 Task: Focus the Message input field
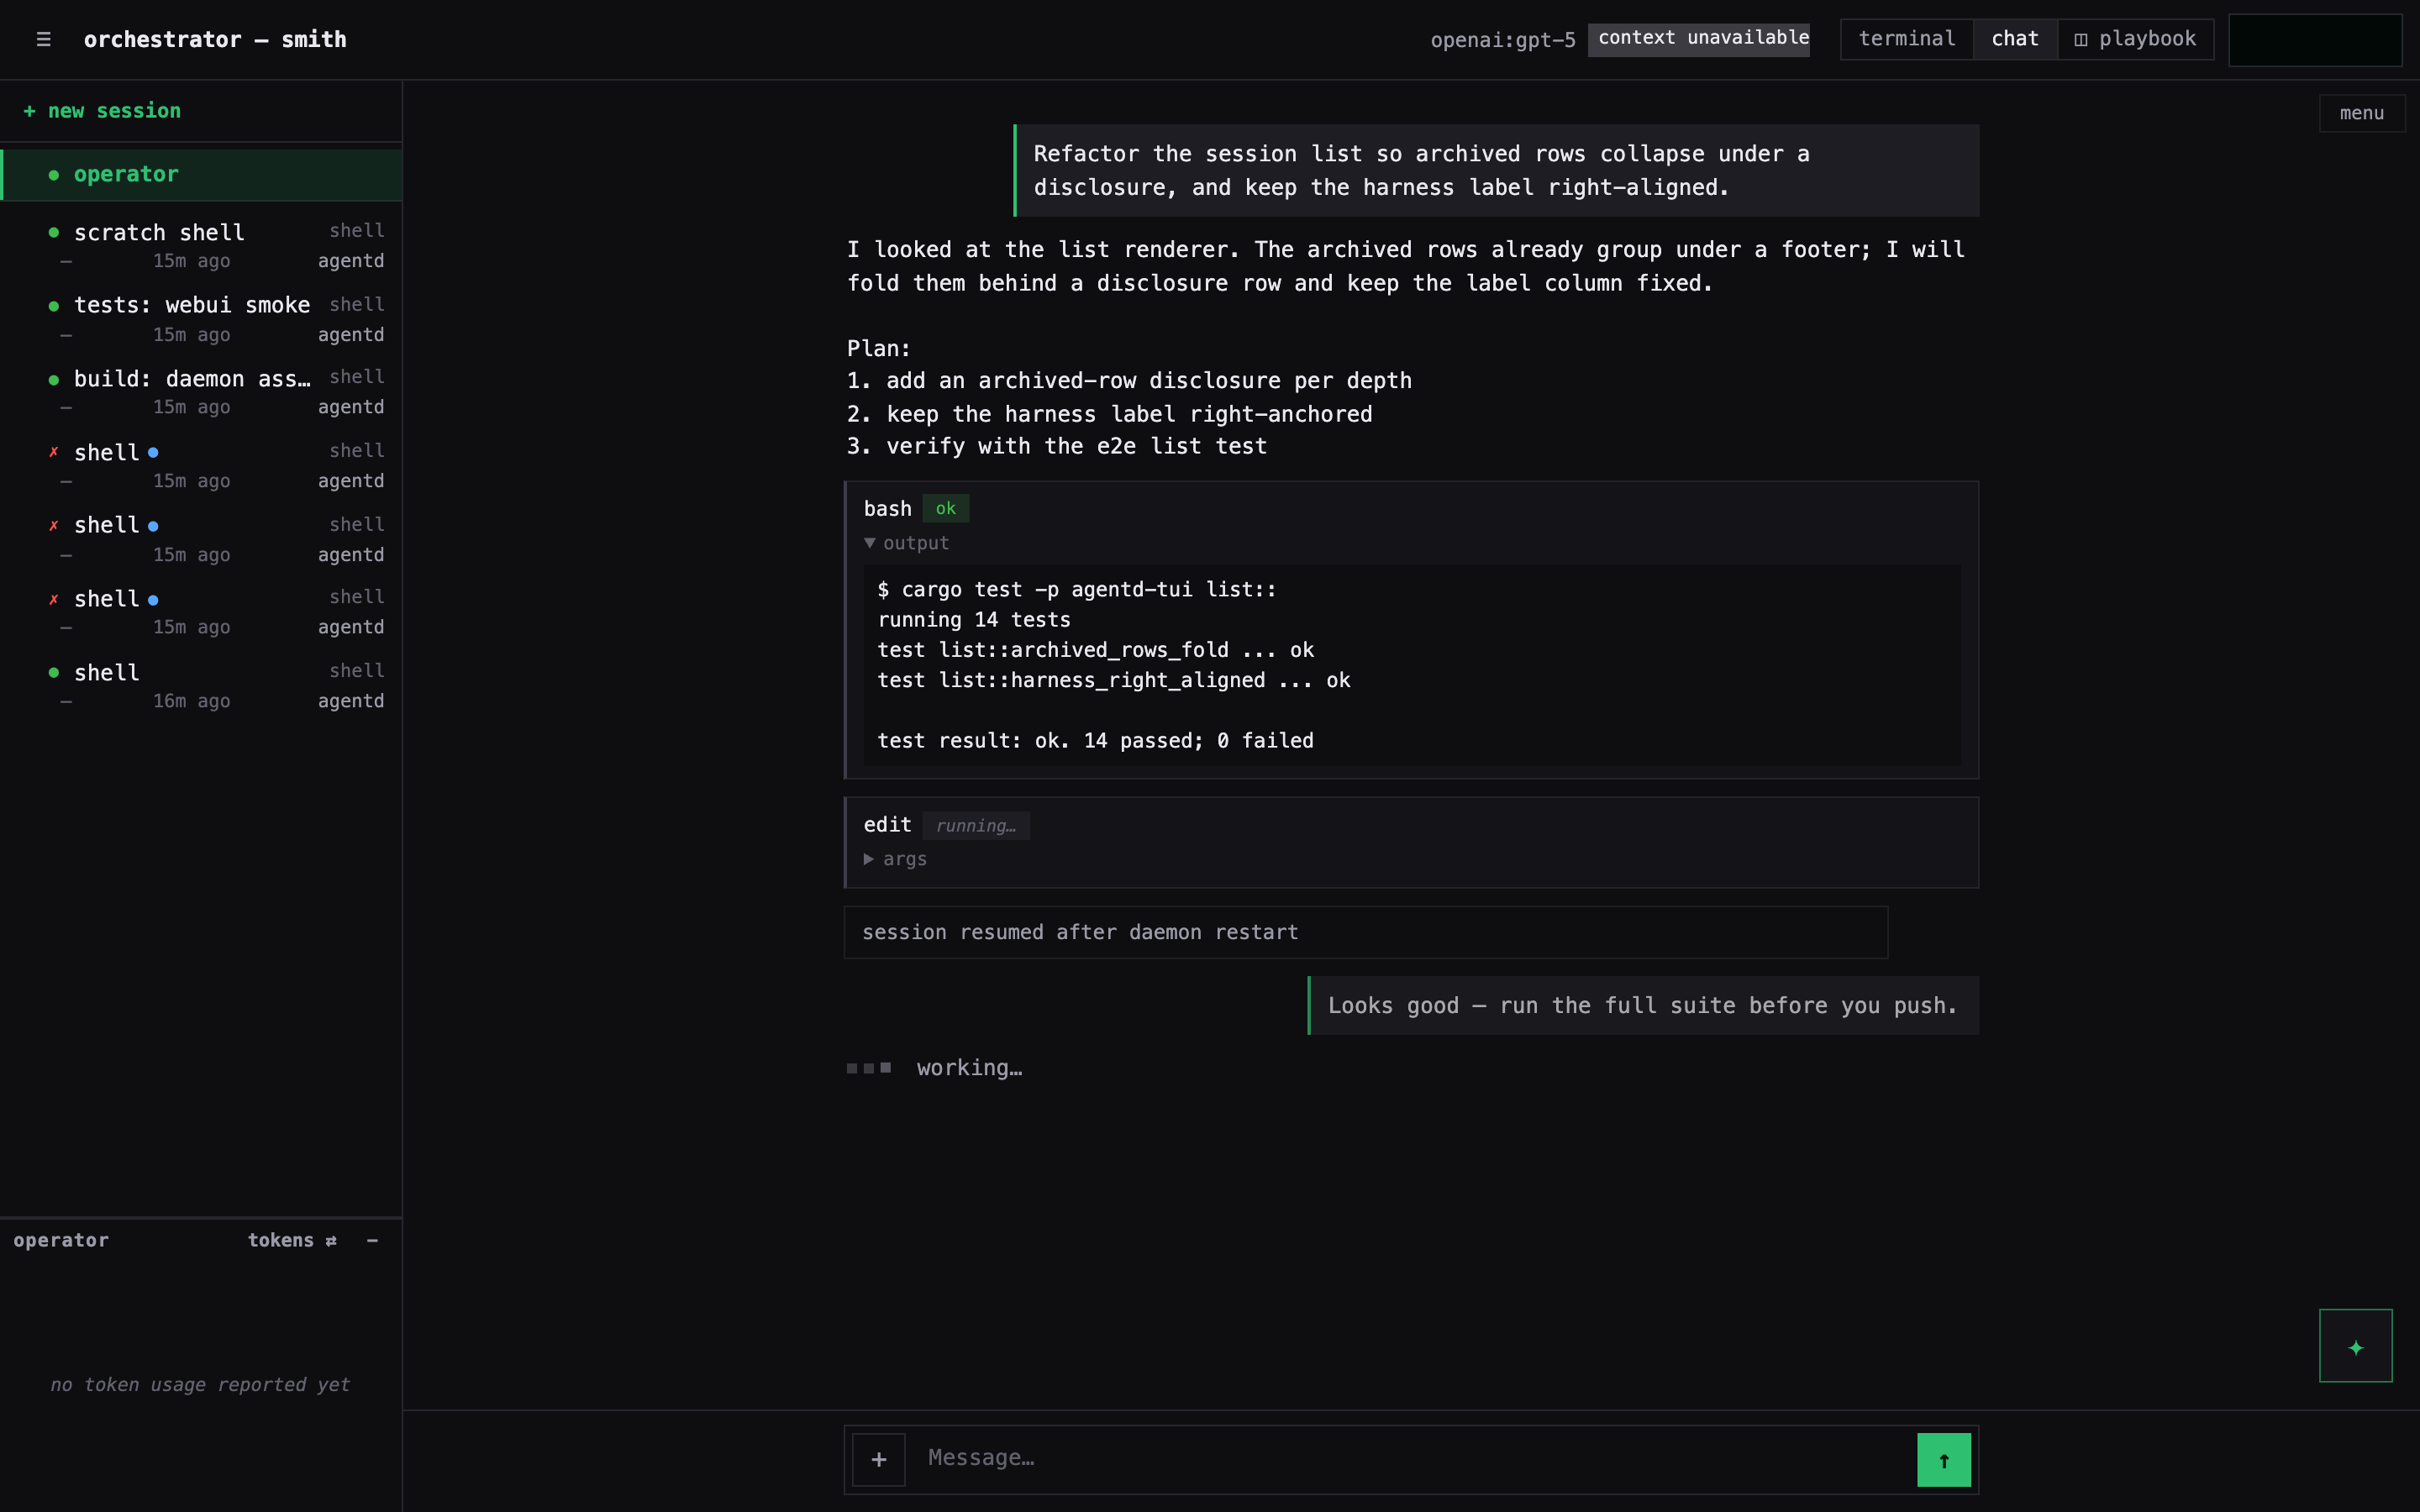click(1410, 1458)
